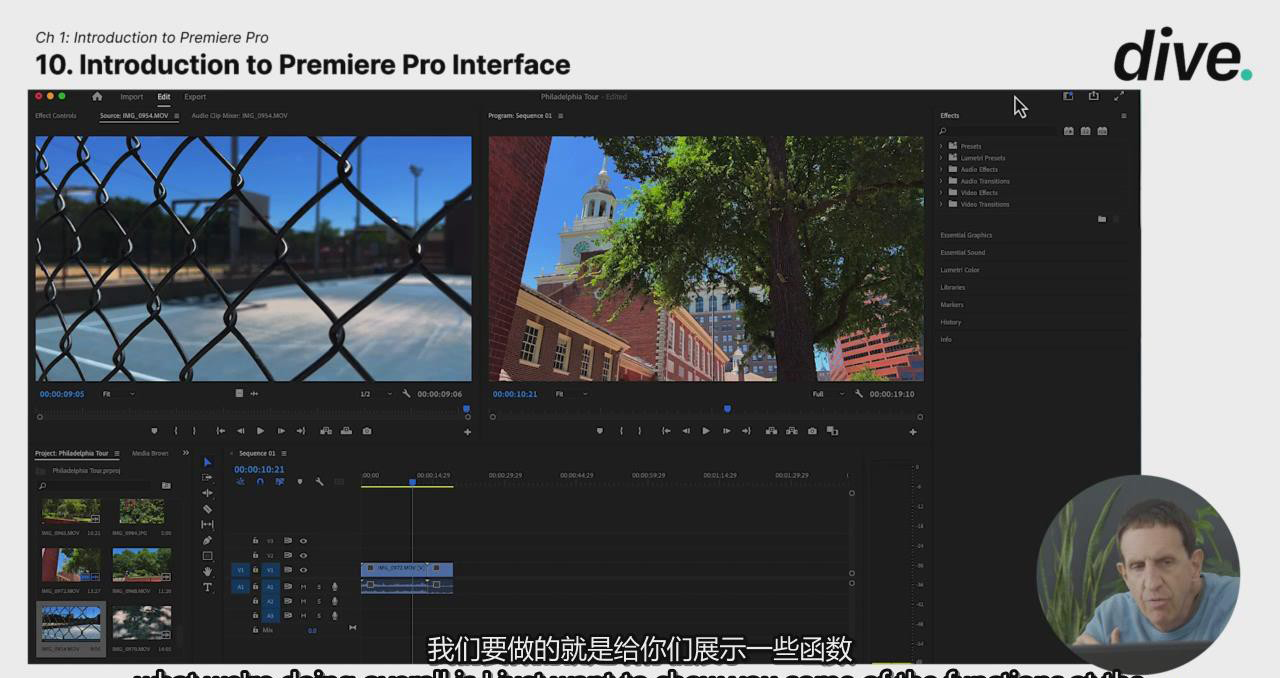1280x678 pixels.
Task: Open Program monitor wrench settings
Action: tap(859, 394)
